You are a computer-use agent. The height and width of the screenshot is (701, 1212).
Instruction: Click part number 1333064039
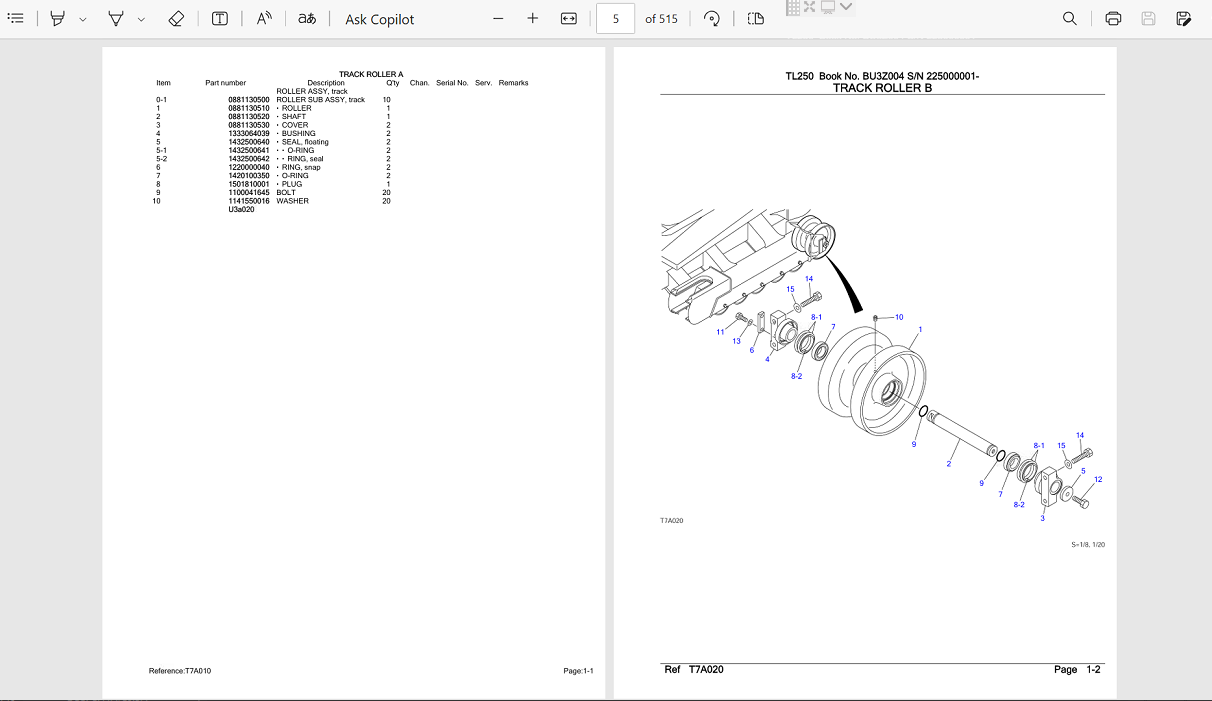tap(249, 133)
